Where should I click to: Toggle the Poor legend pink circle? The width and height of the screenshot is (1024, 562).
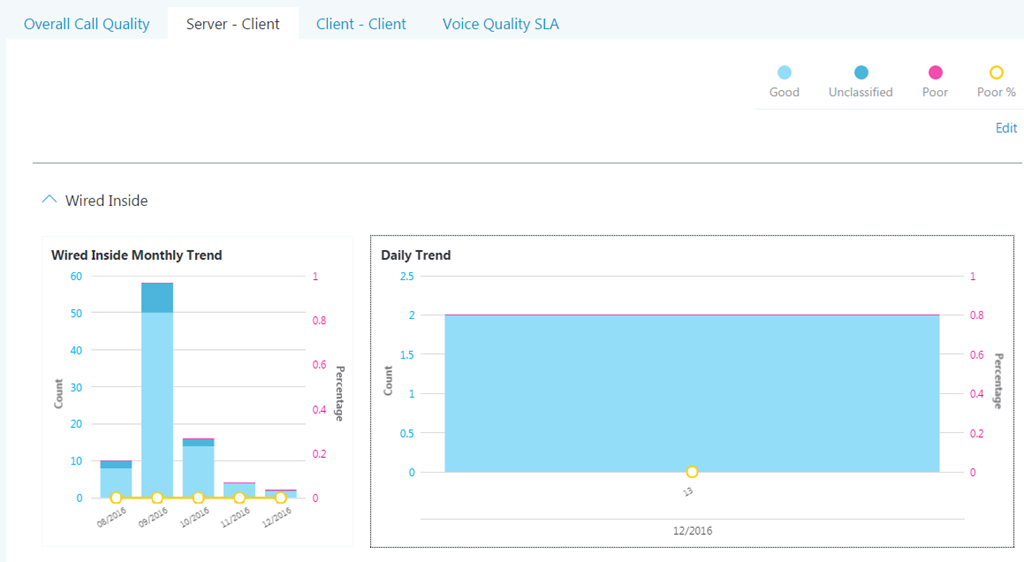point(935,72)
